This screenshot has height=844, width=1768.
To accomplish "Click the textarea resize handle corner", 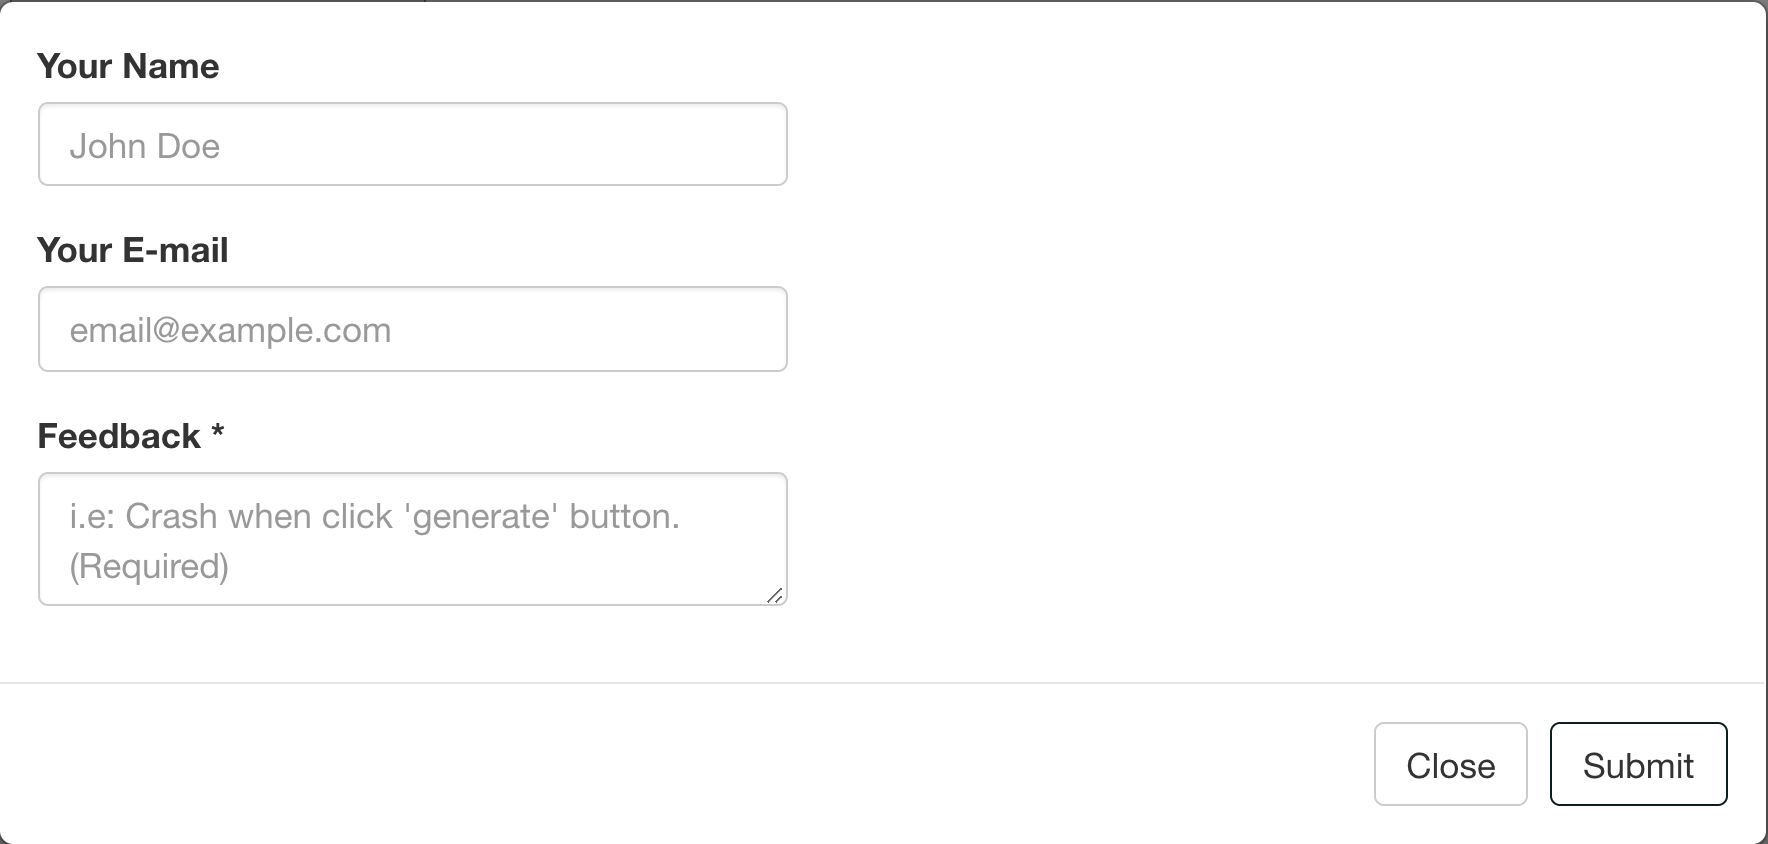I will coord(775,595).
